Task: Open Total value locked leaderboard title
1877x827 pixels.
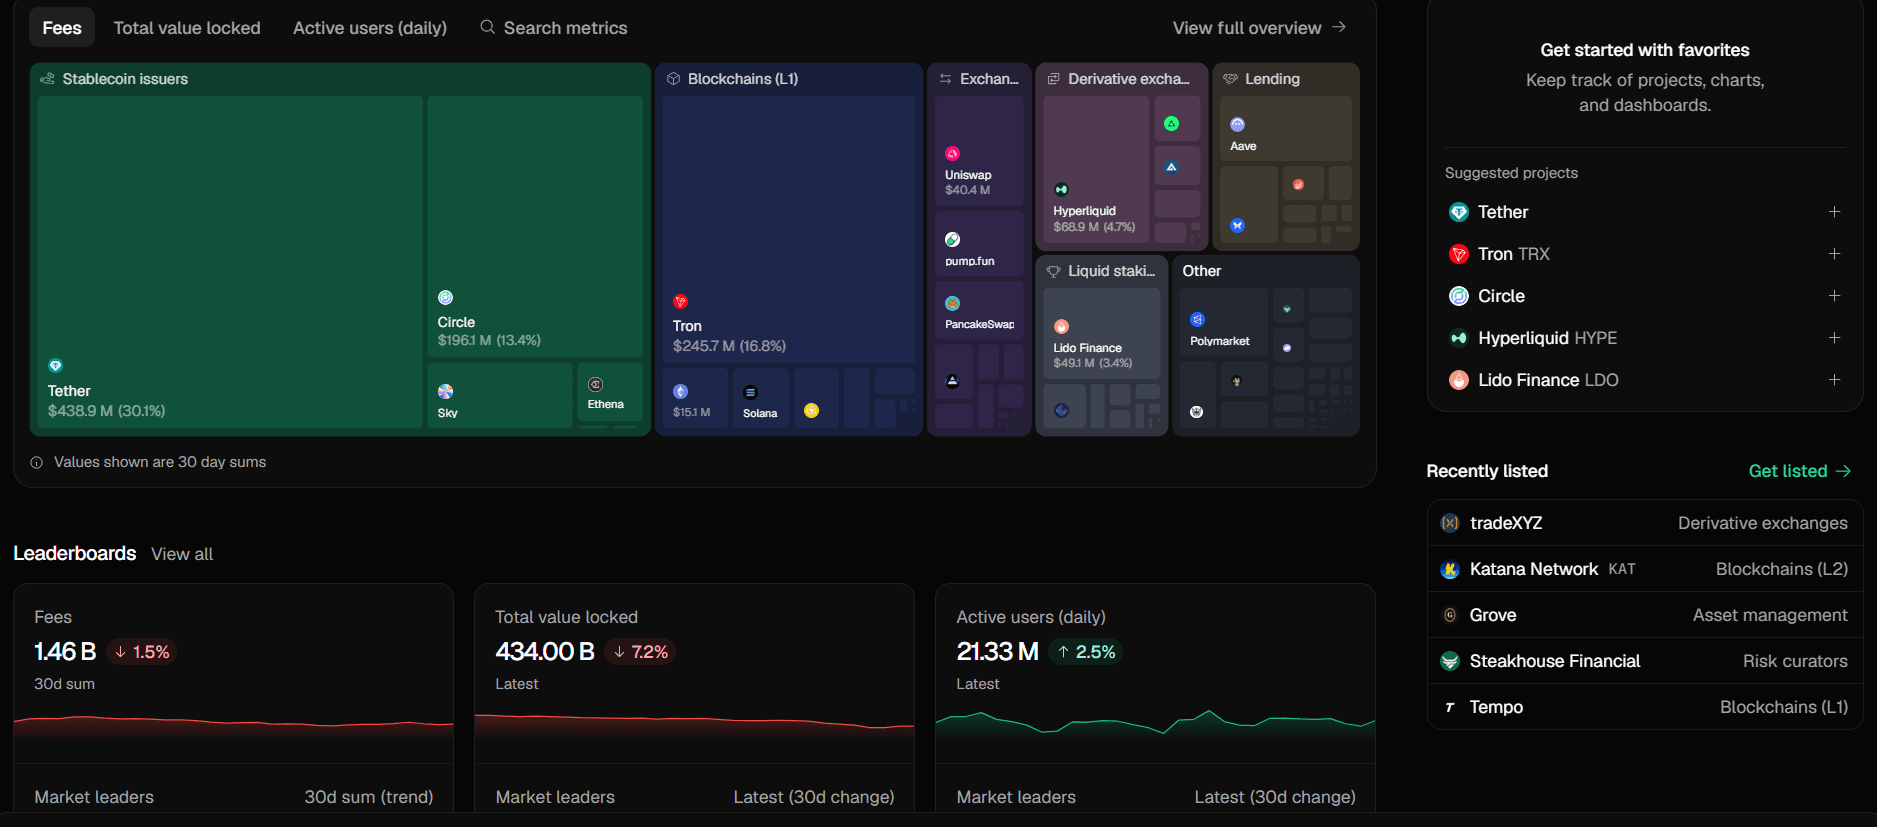Action: [566, 617]
